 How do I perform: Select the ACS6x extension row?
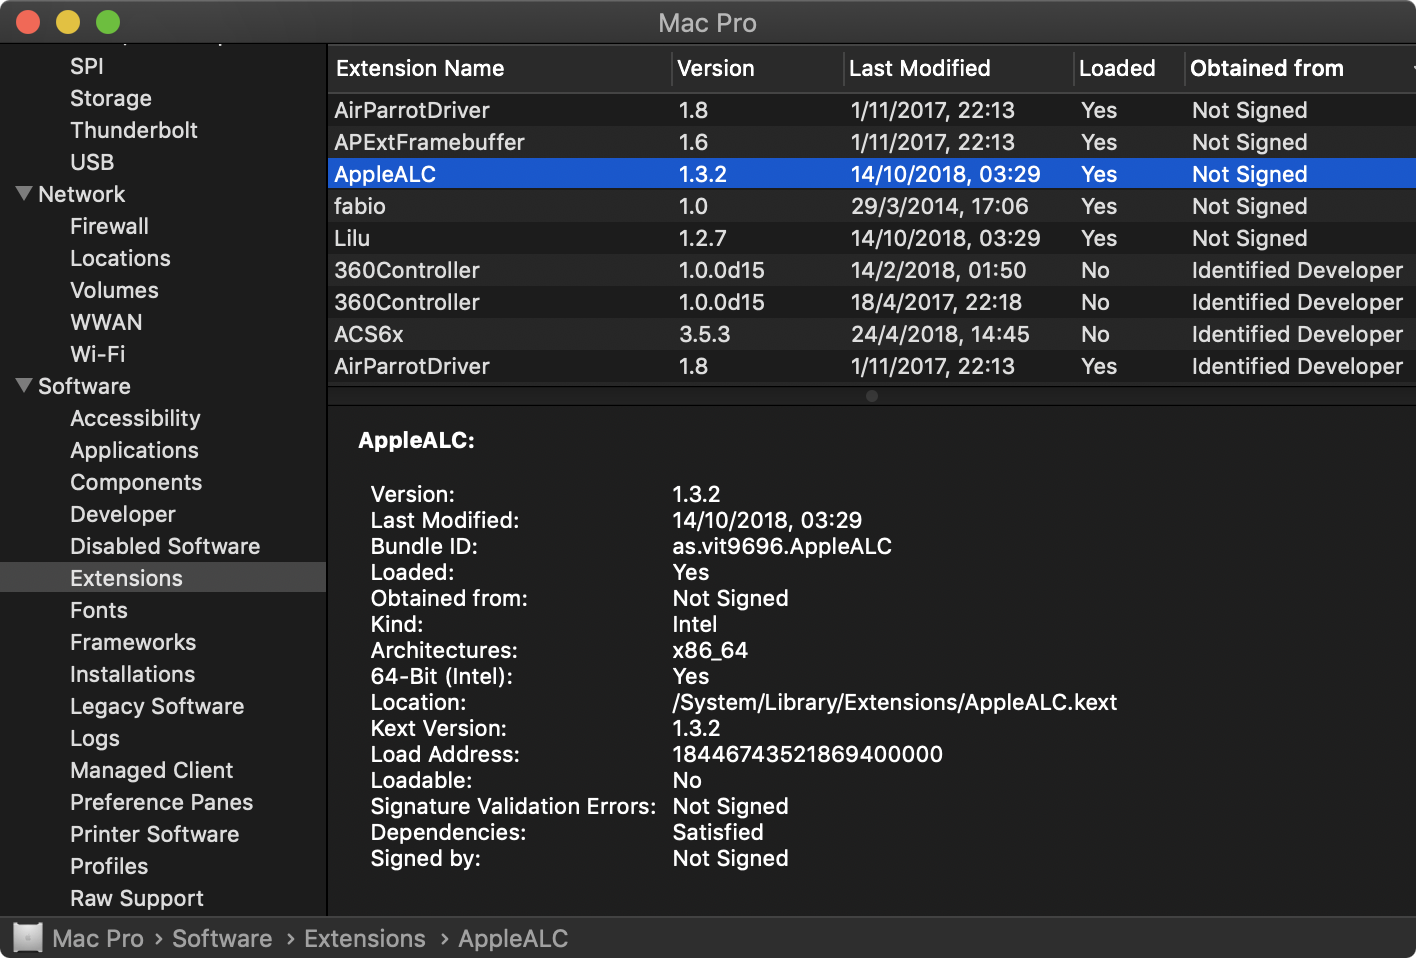872,334
